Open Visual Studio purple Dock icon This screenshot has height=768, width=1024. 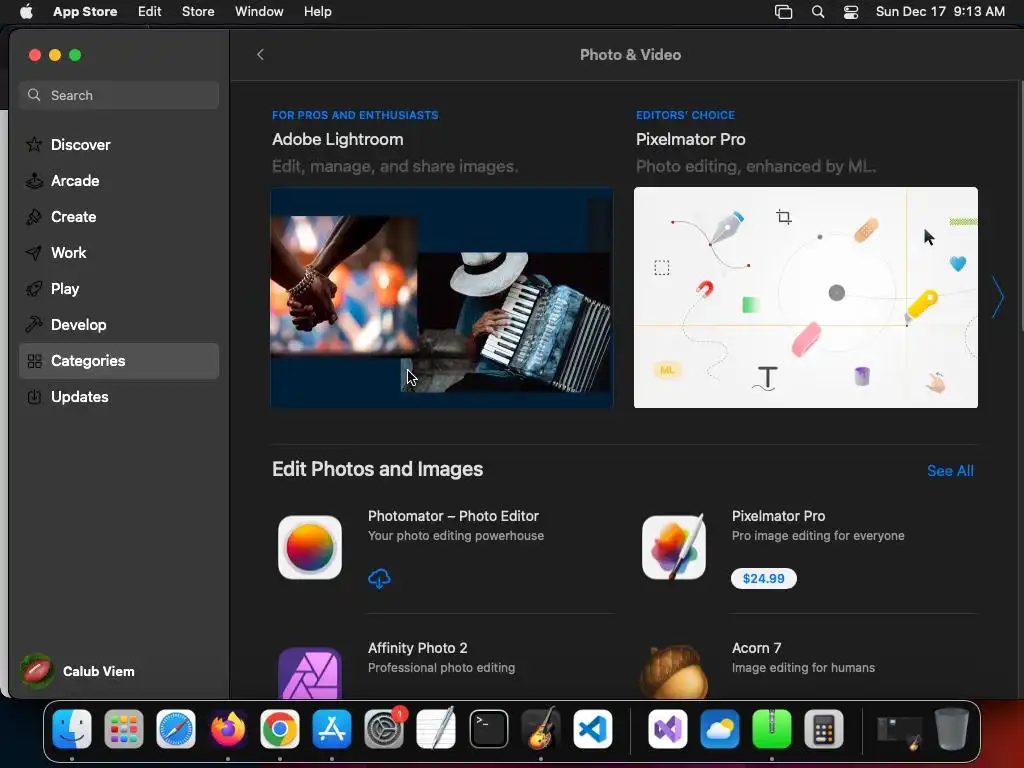pos(667,728)
